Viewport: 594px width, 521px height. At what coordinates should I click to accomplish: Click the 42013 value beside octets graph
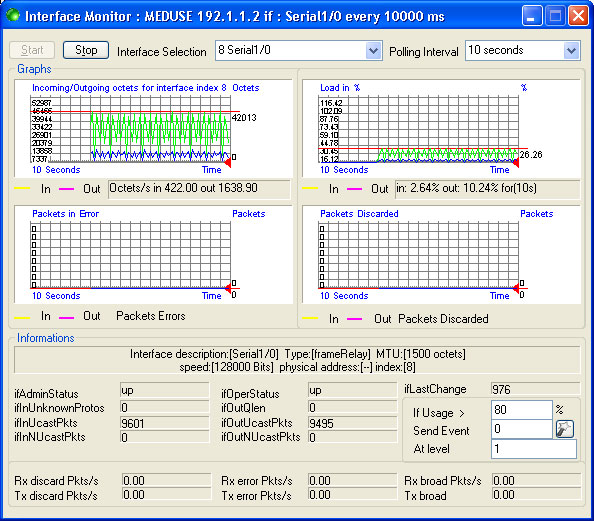pos(244,117)
